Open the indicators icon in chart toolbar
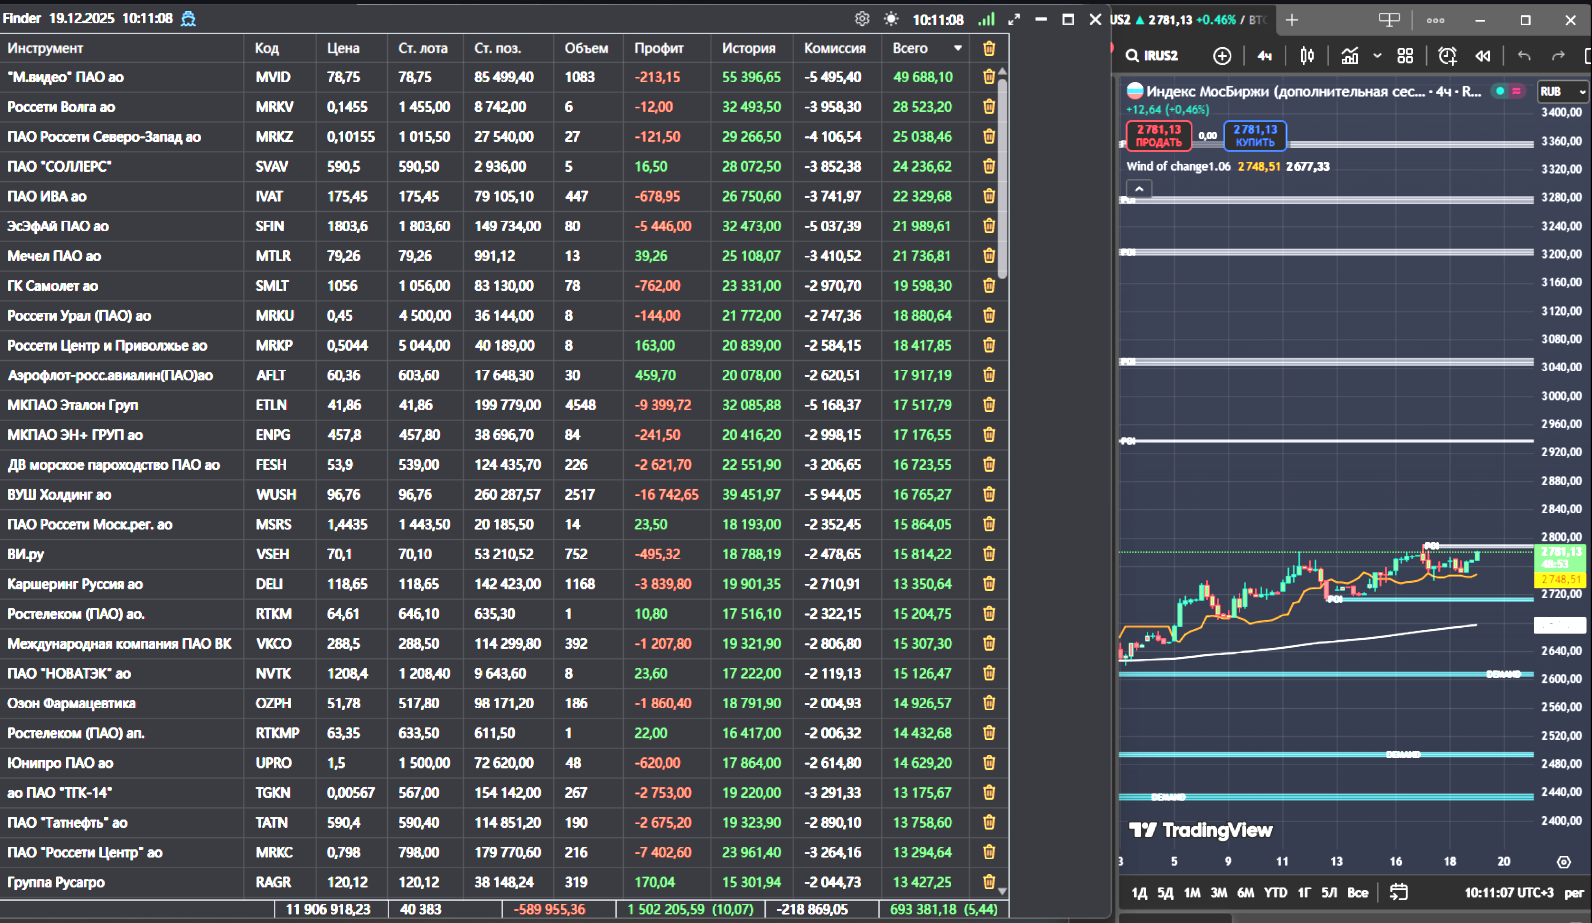Screen dimensions: 1592x923 pyautogui.click(x=1350, y=56)
